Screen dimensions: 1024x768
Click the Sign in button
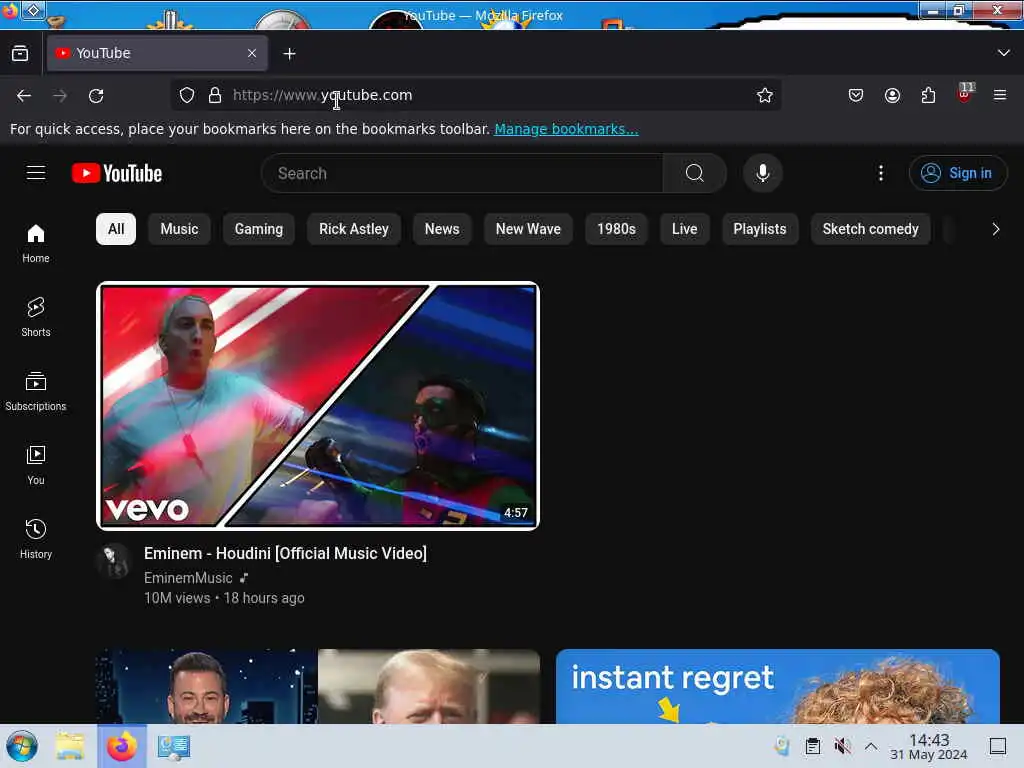pyautogui.click(x=957, y=173)
